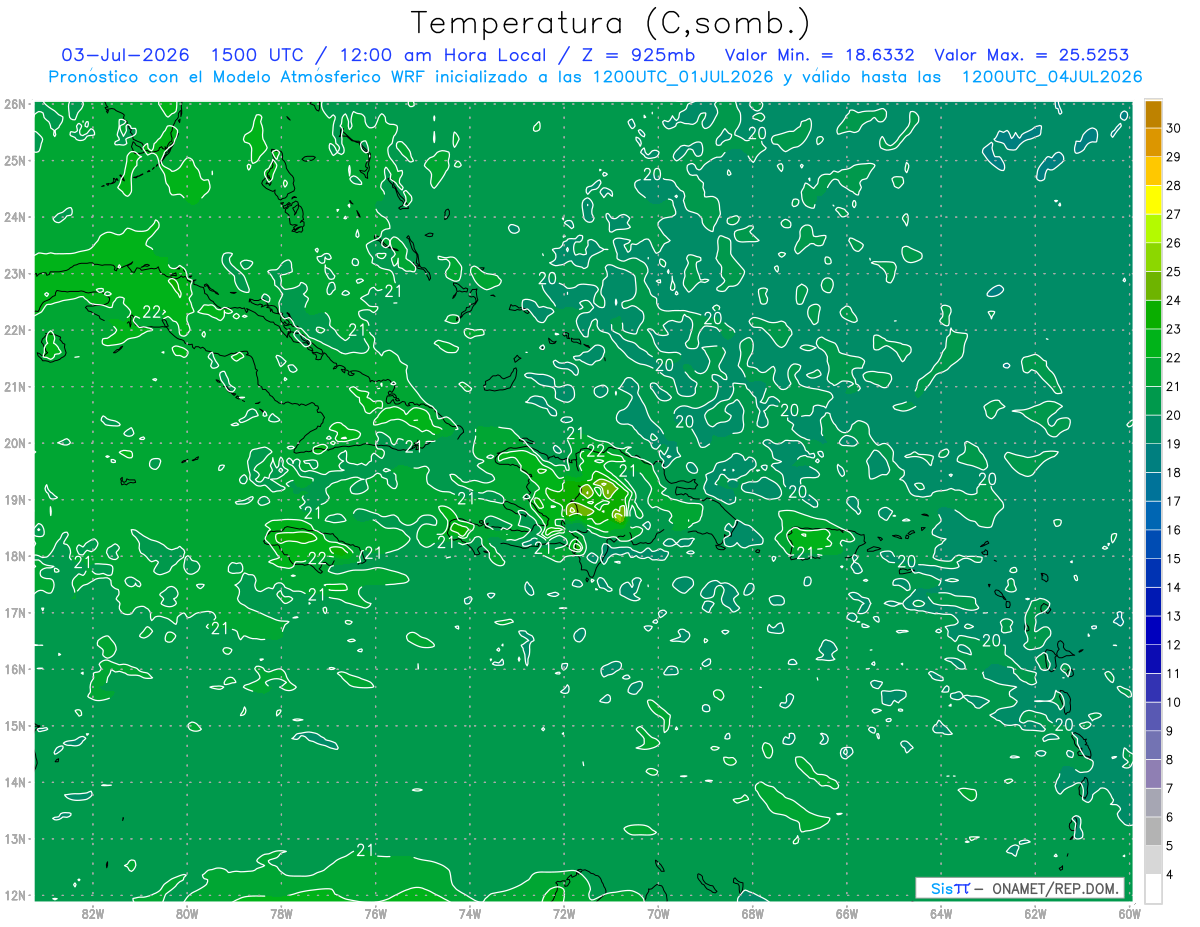Image resolution: width=1200 pixels, height=927 pixels.
Task: Click latitude label '26N'
Action: pyautogui.click(x=15, y=104)
